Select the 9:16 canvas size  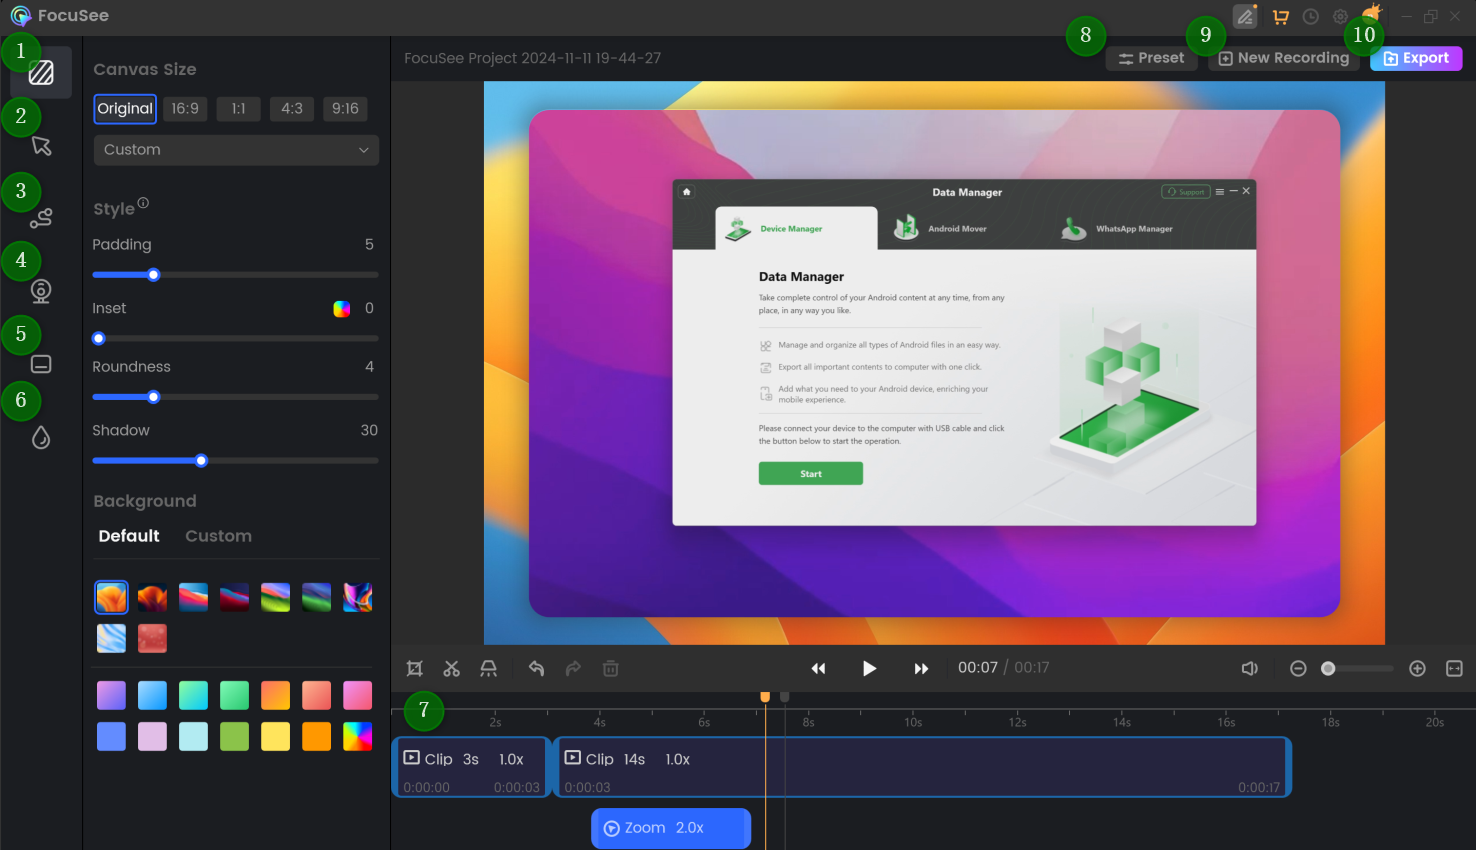pyautogui.click(x=345, y=108)
